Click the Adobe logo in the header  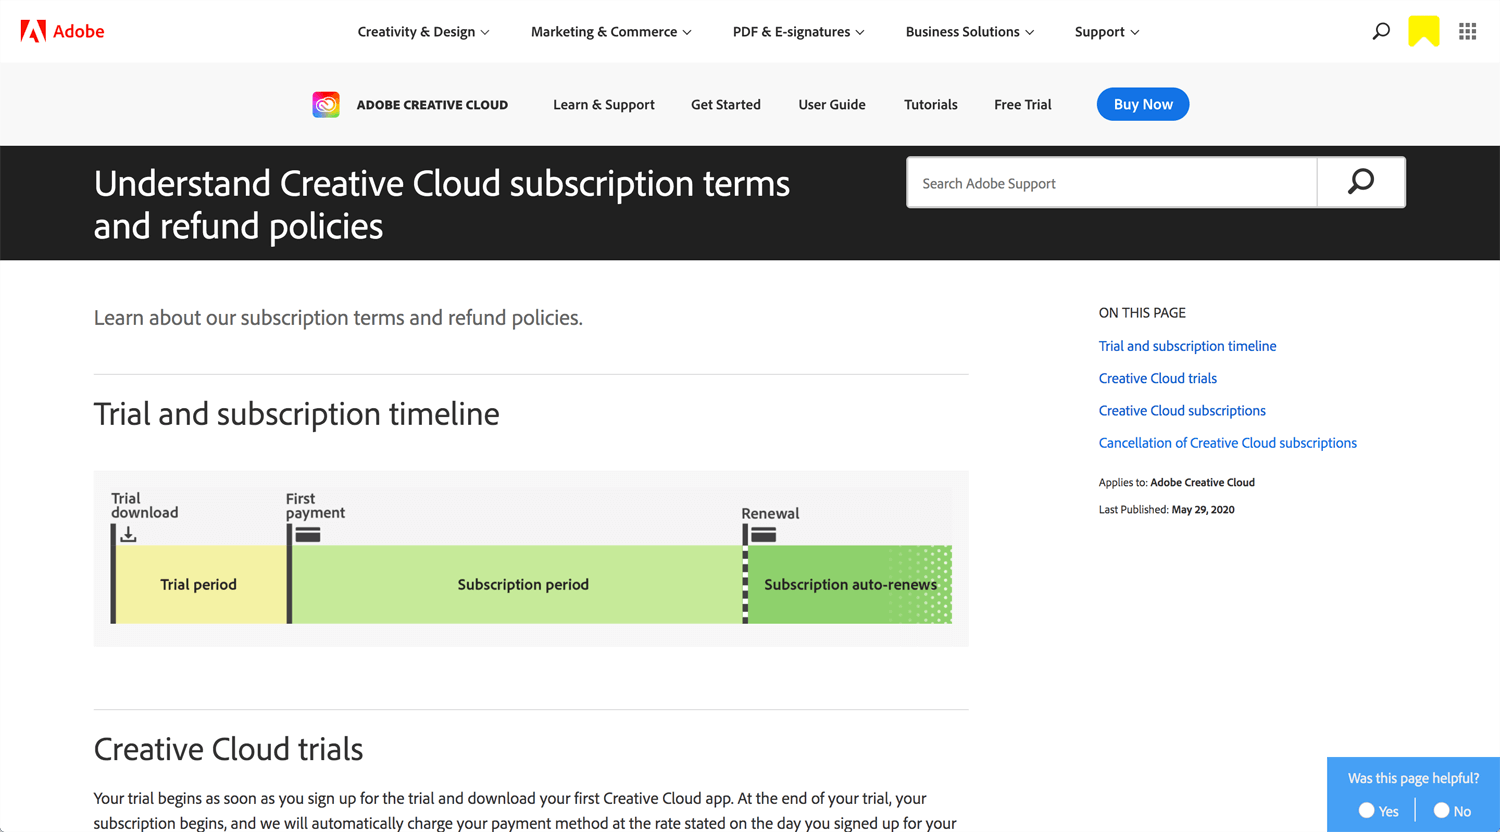[62, 31]
